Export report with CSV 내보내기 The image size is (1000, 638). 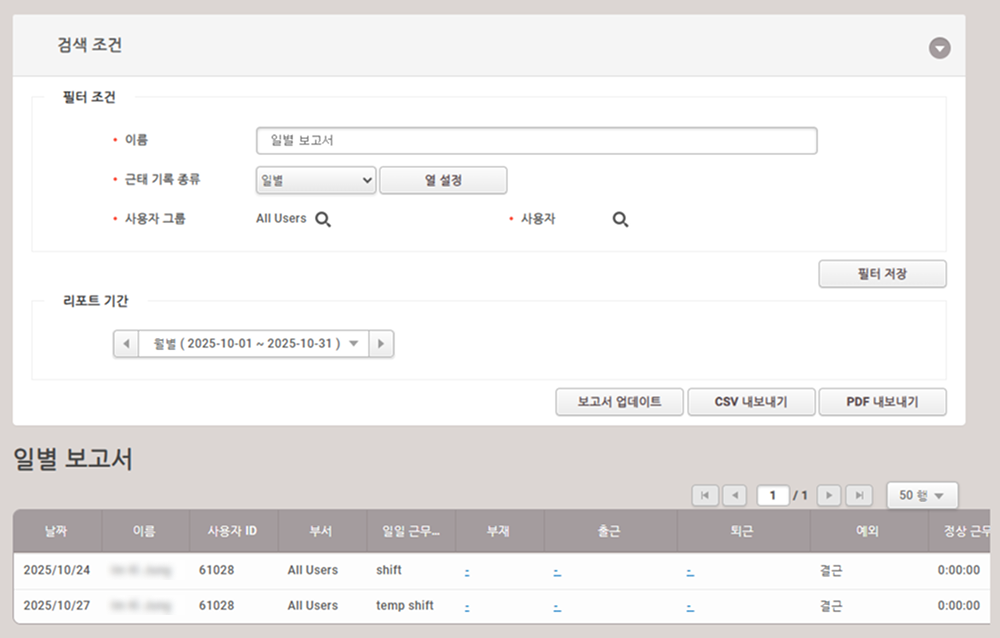(751, 402)
